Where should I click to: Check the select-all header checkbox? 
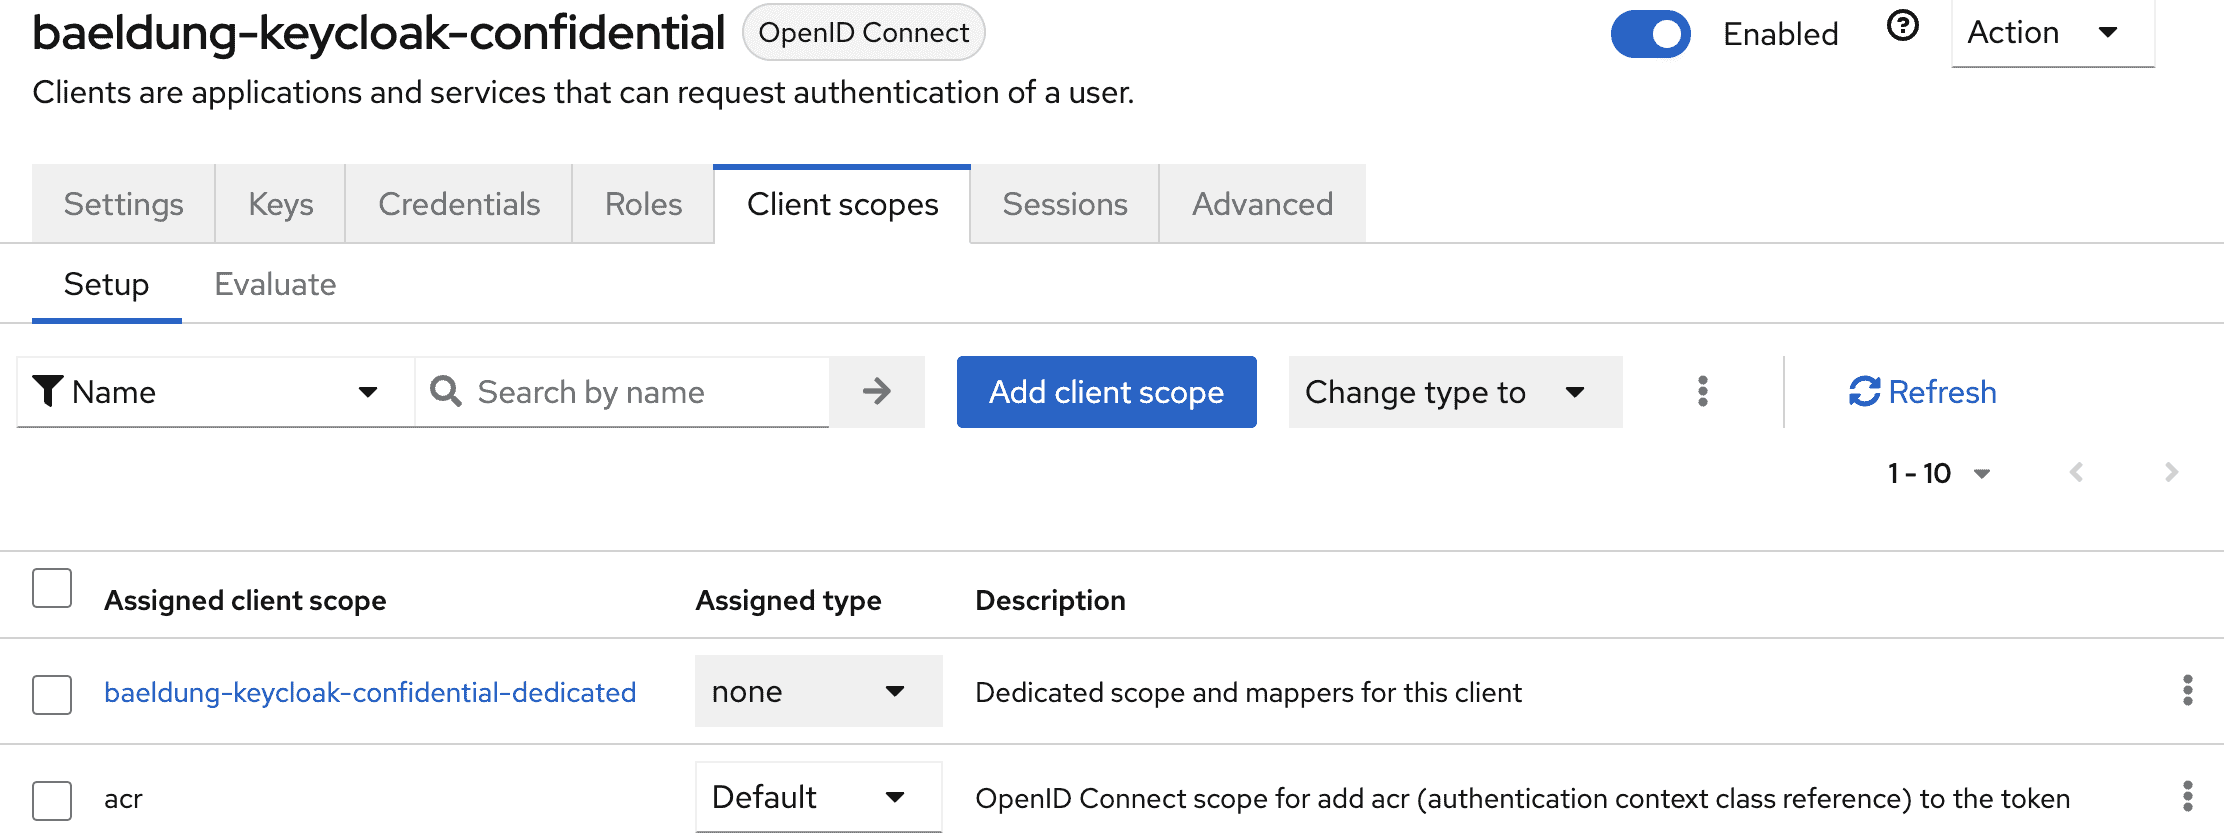point(52,588)
